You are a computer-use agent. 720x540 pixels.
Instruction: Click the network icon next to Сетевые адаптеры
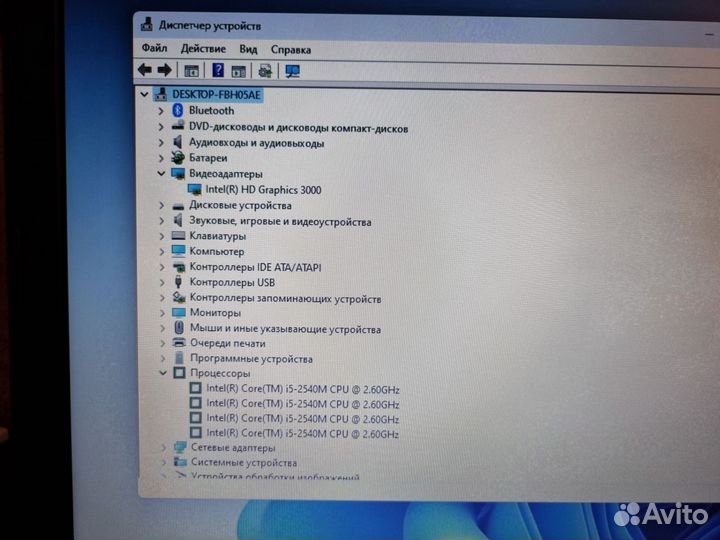tap(180, 447)
